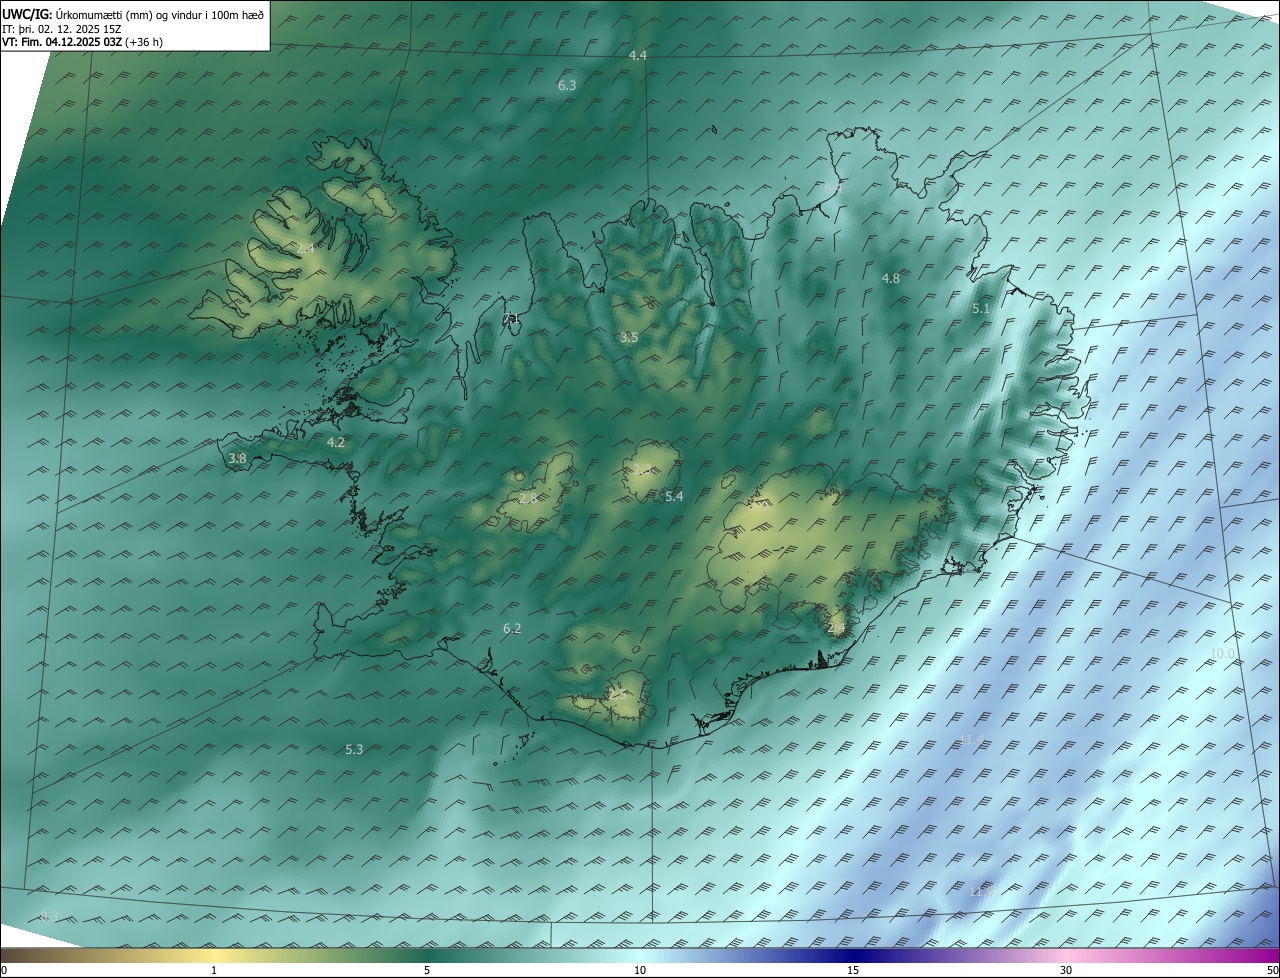Click the 6.2 value label on the map
This screenshot has width=1280, height=978.
click(512, 628)
